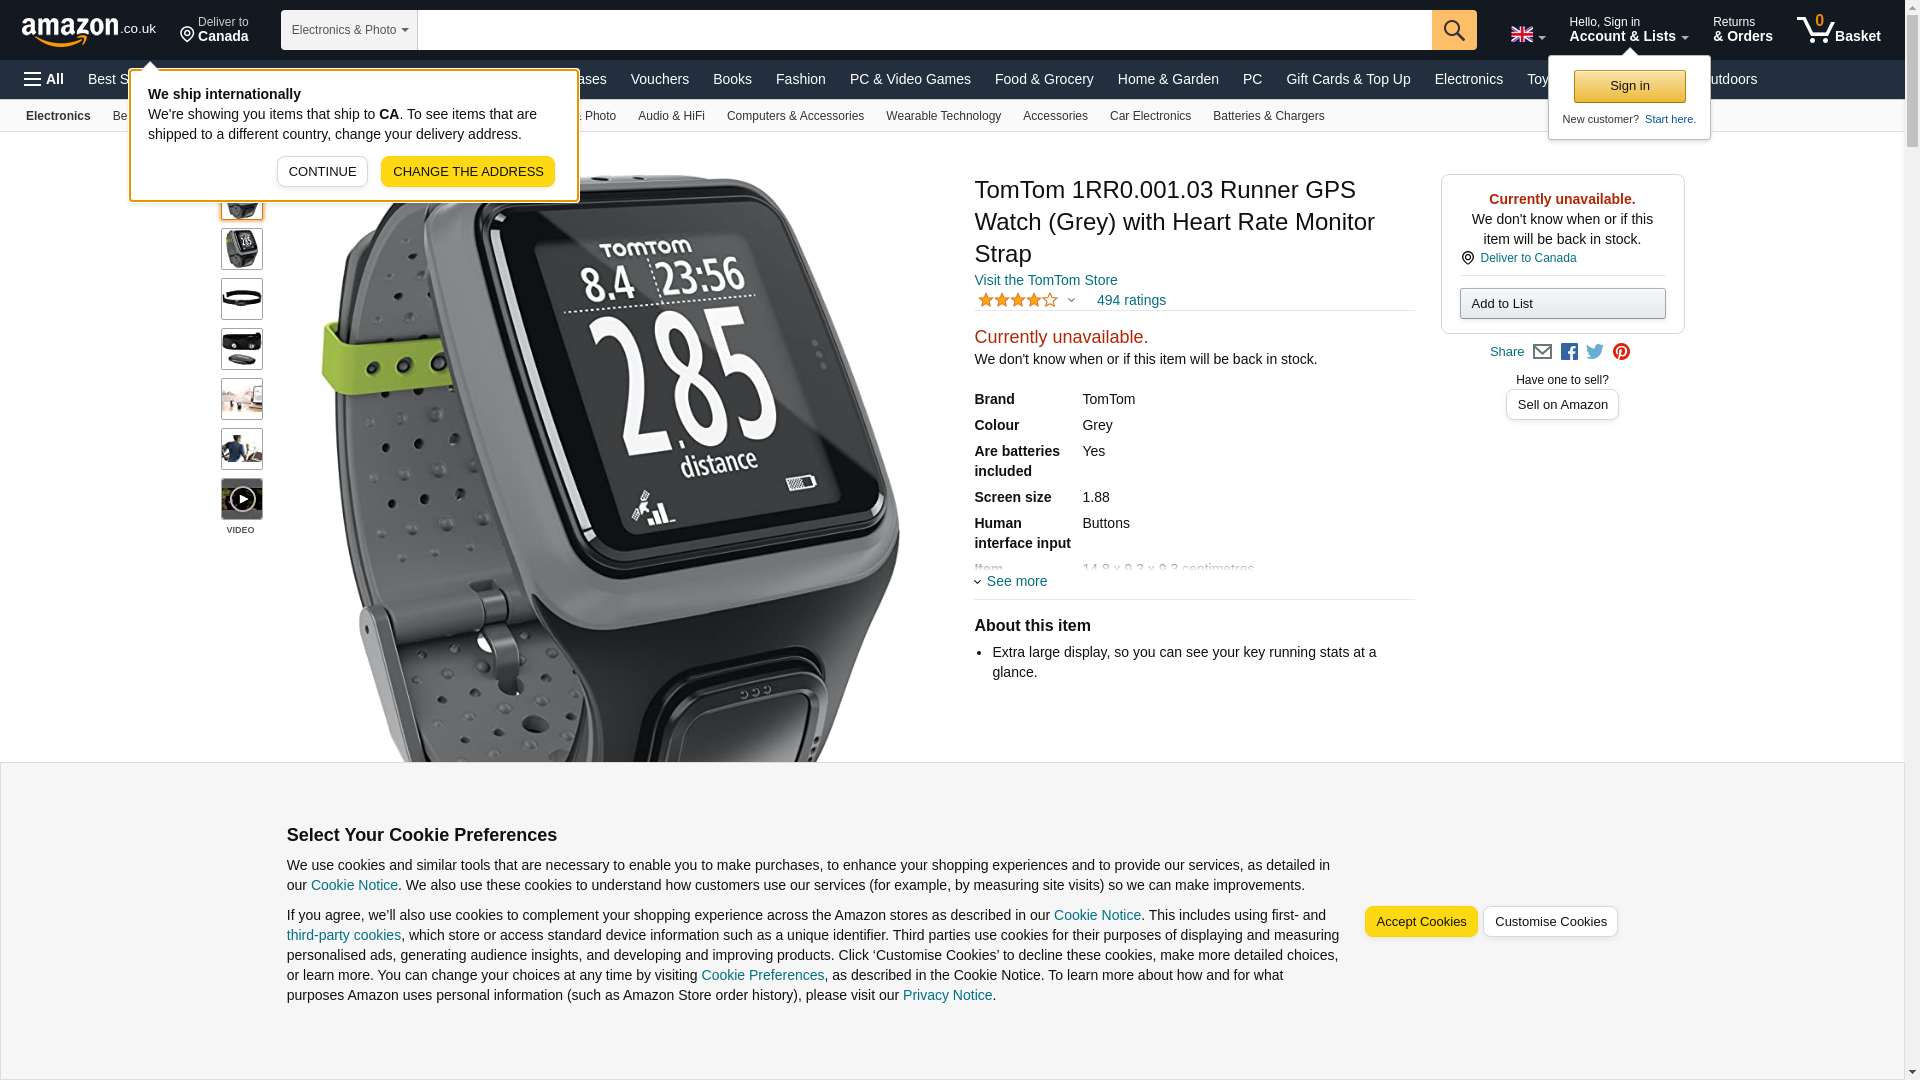The height and width of the screenshot is (1080, 1920).
Task: Open star rating breakdown dropdown
Action: point(1027,300)
